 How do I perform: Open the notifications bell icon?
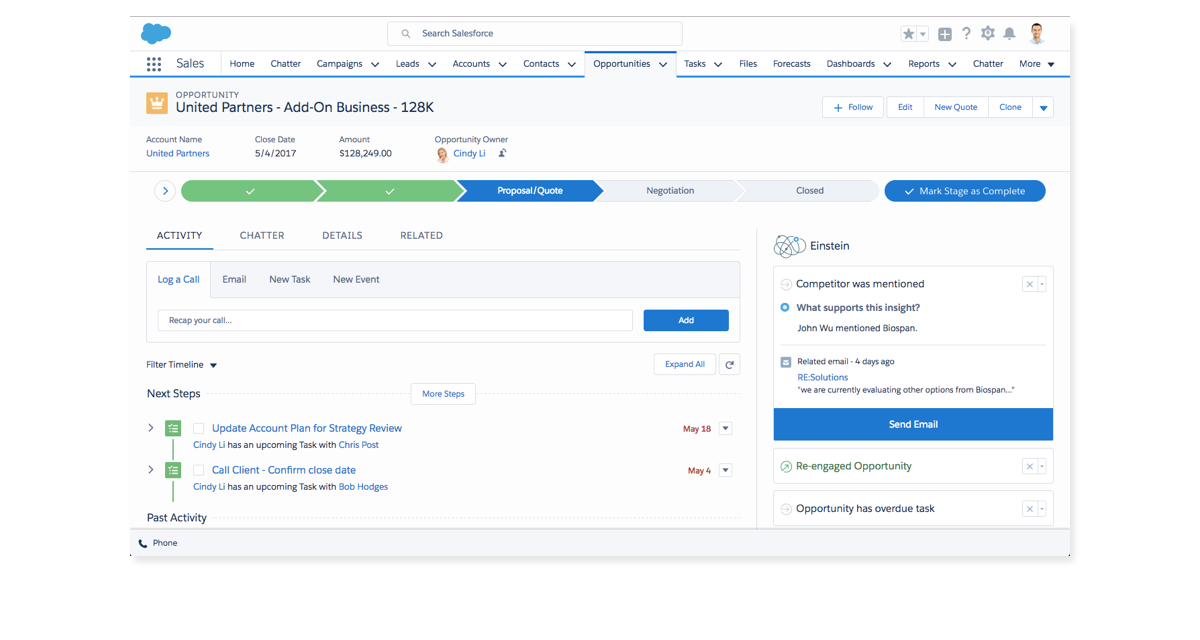tap(1009, 34)
